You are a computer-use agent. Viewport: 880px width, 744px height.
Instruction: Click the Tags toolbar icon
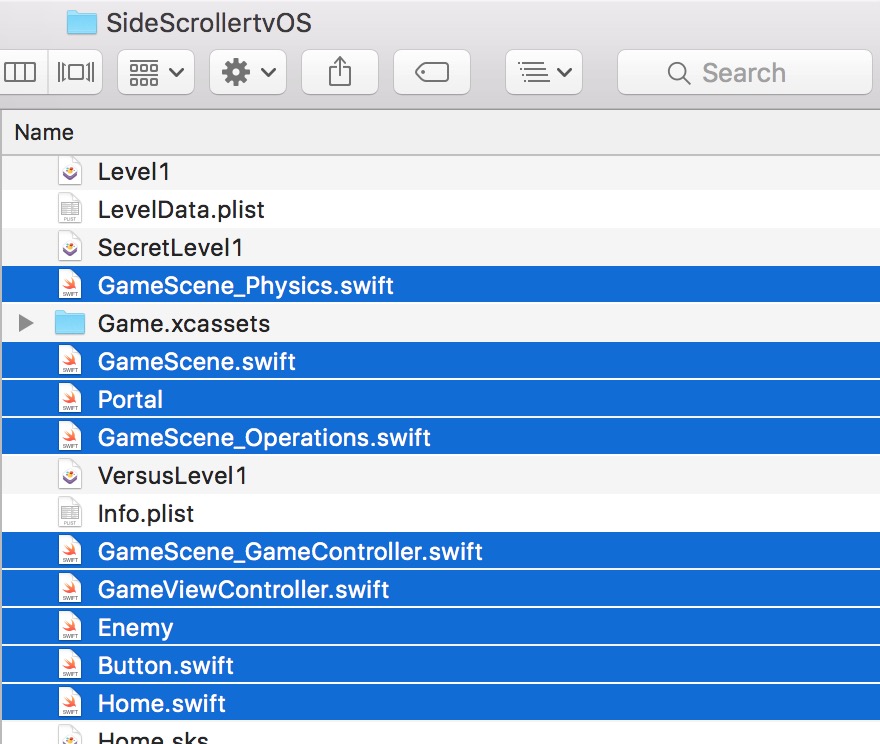431,71
